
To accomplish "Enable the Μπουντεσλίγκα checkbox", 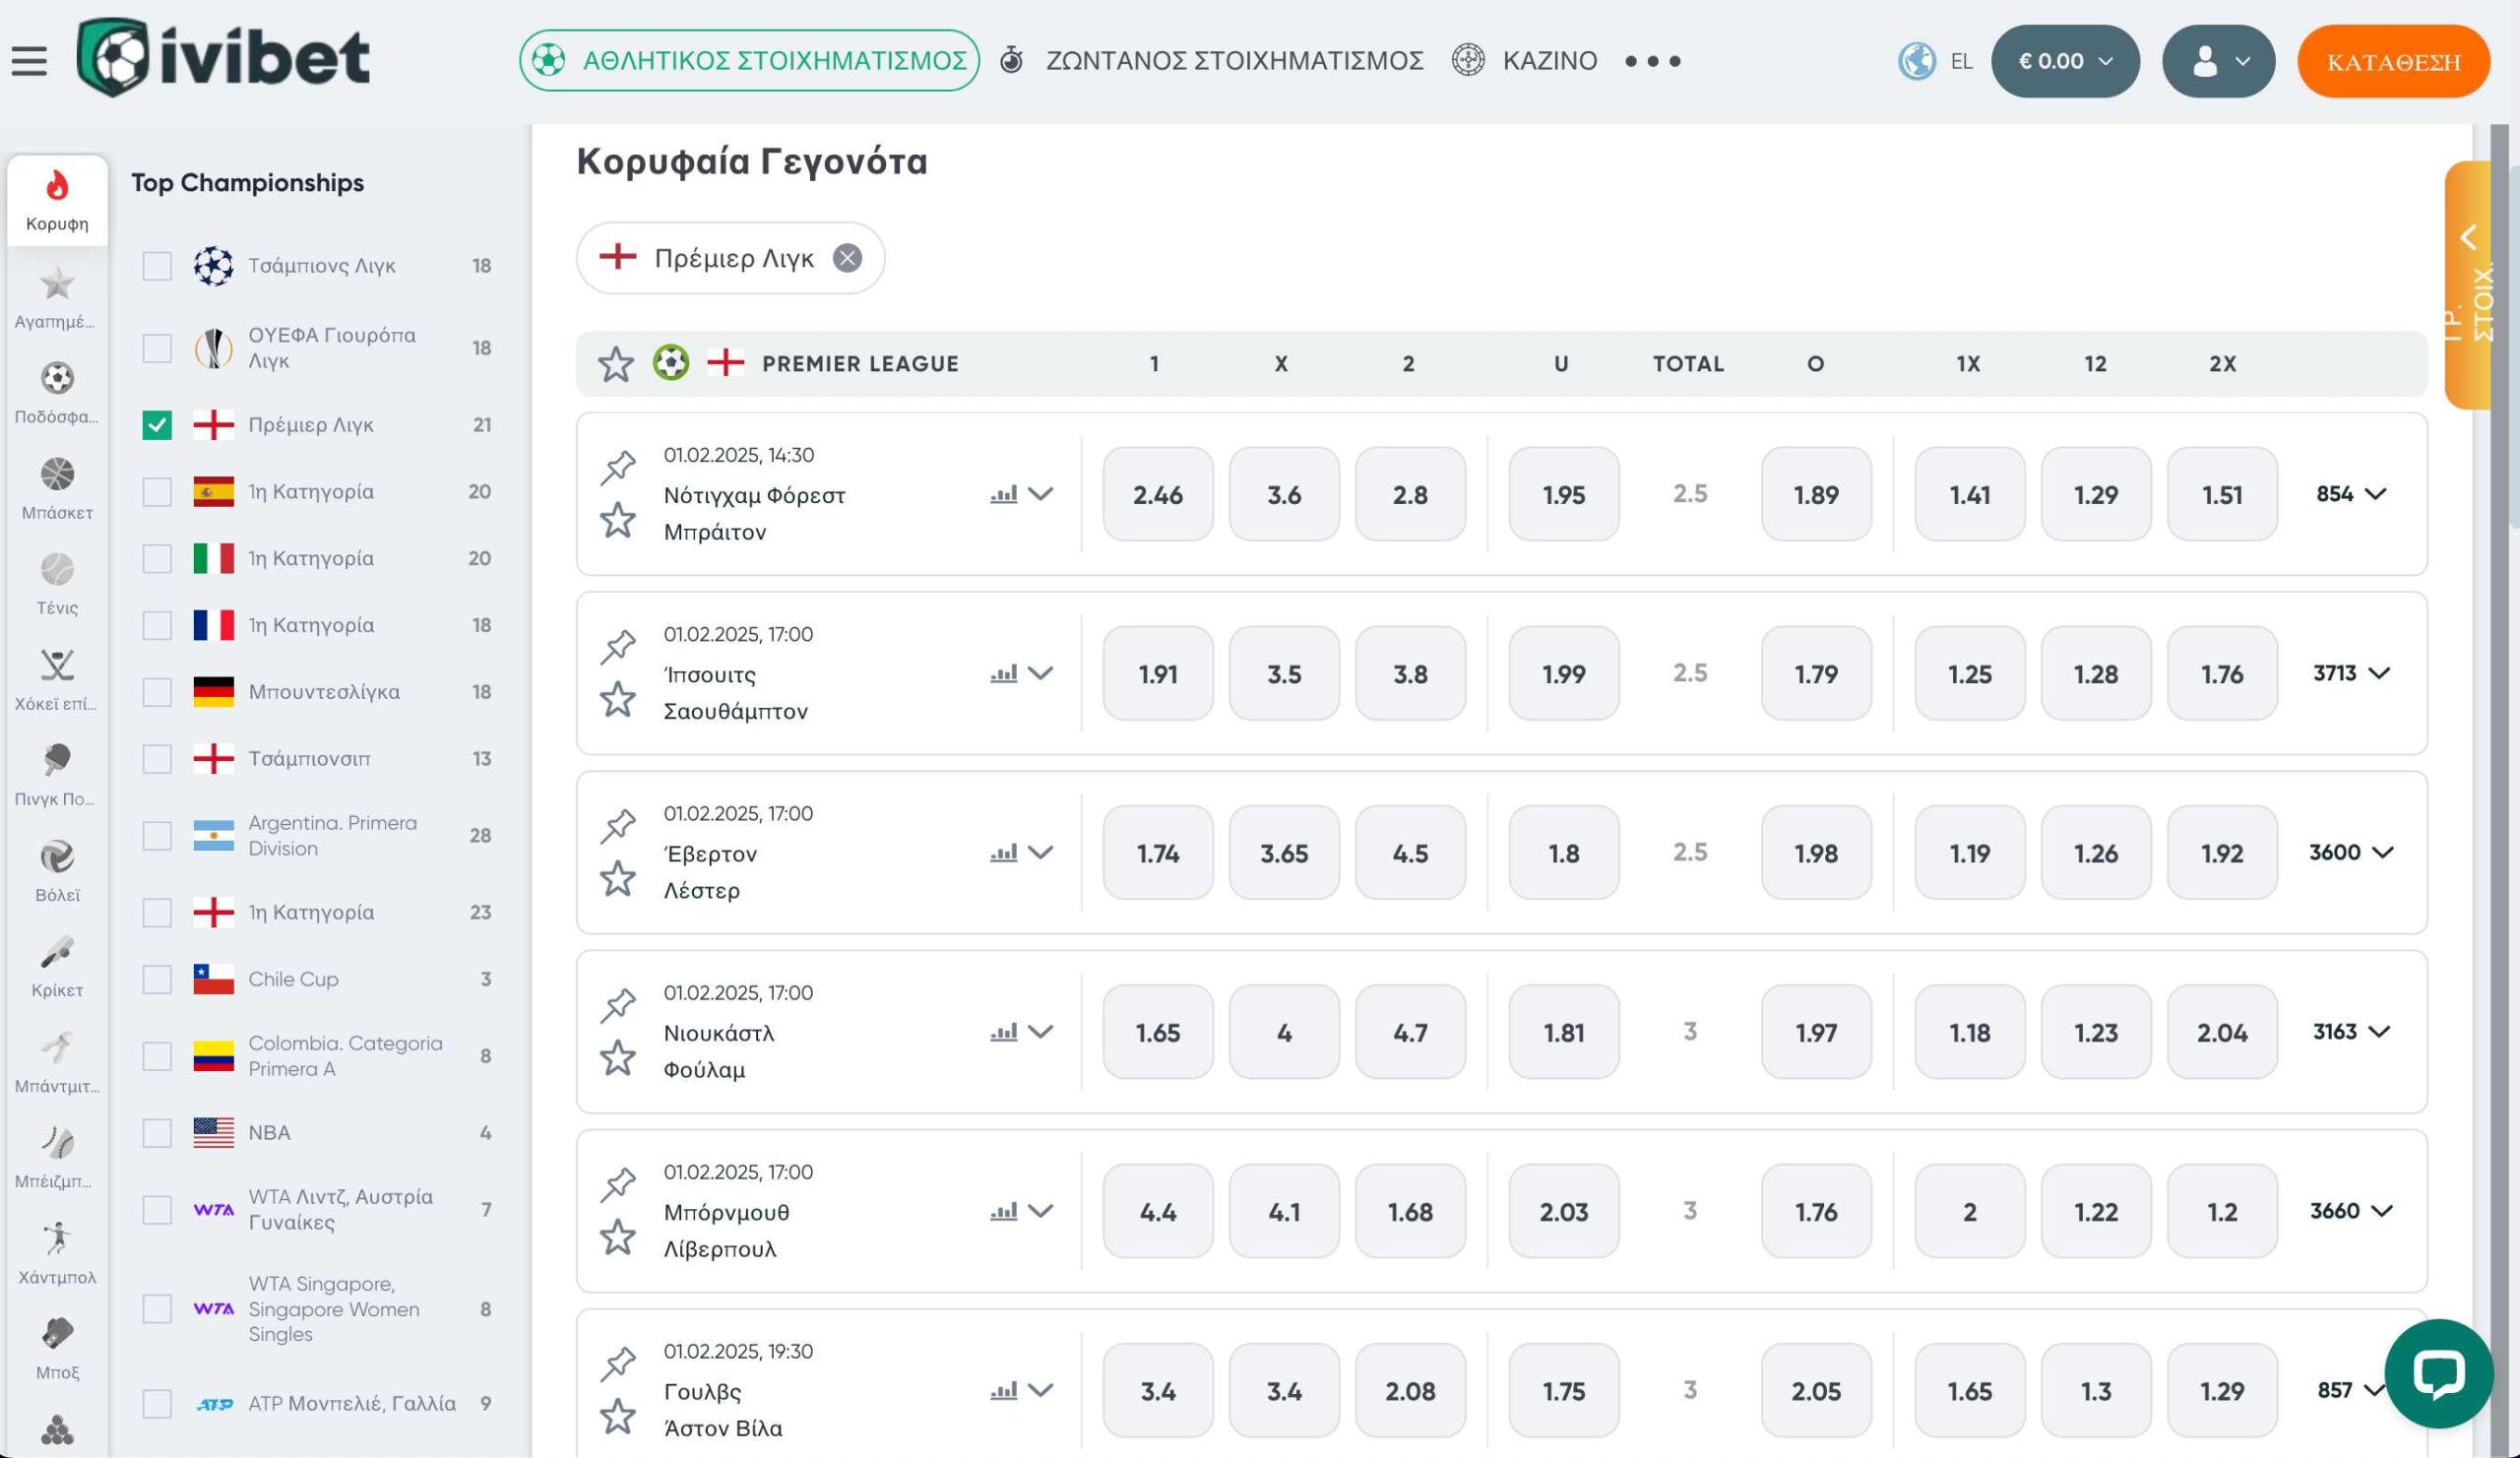I will click(x=157, y=692).
